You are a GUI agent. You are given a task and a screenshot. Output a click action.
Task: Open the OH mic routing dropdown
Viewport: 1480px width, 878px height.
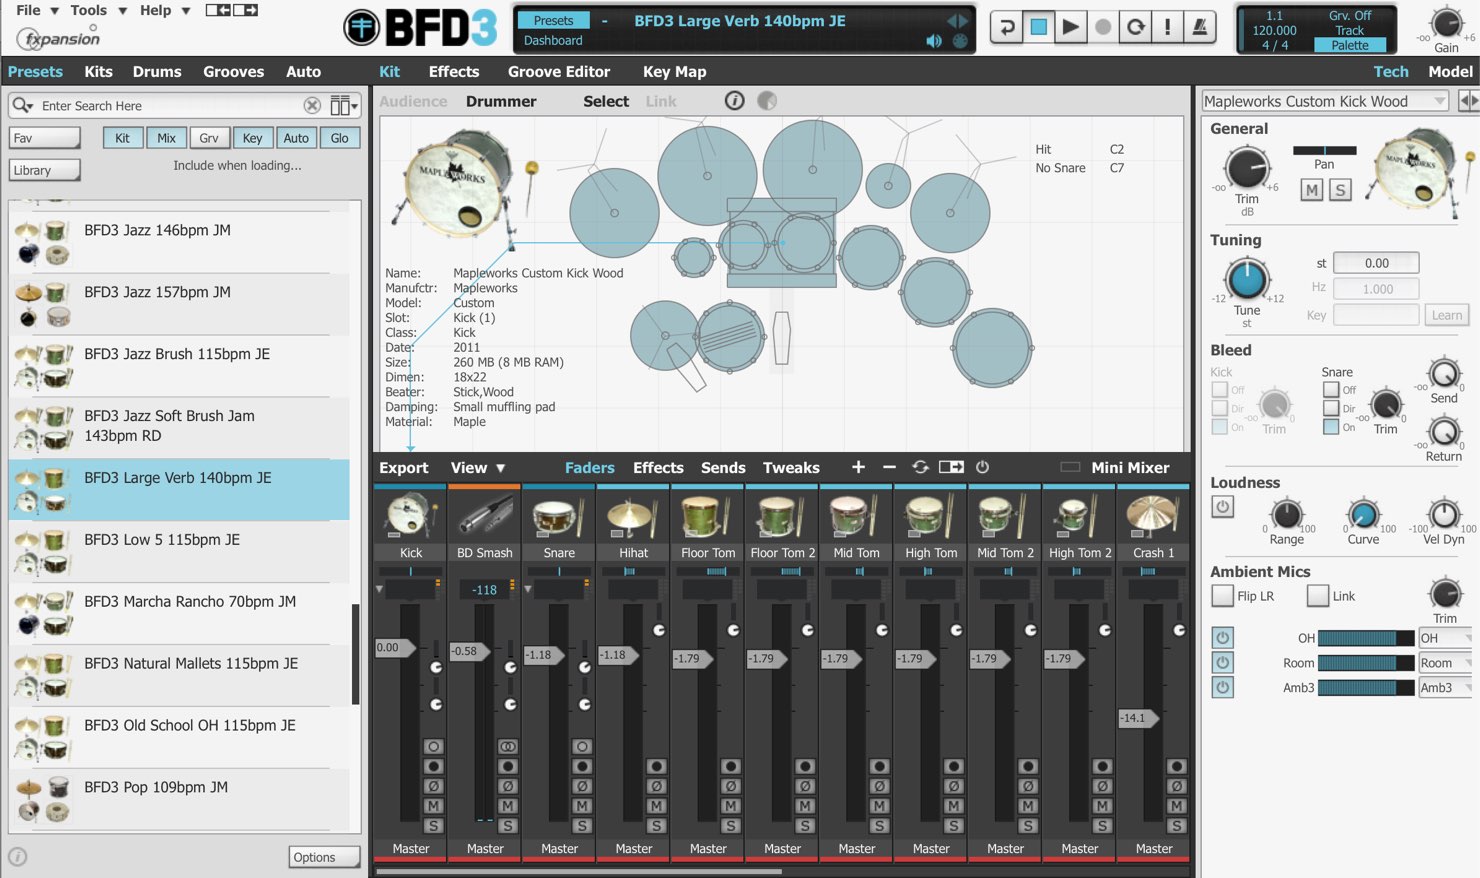[x=1445, y=638]
